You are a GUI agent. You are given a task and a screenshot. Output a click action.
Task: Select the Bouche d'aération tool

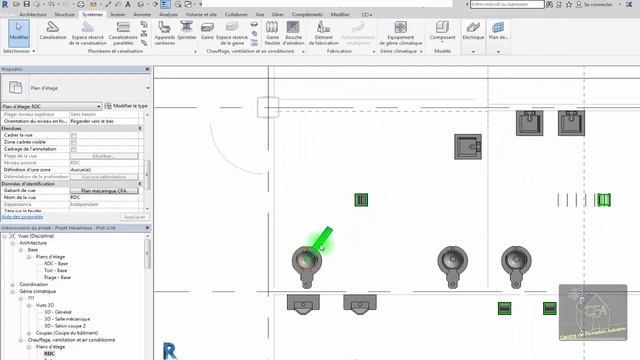(x=293, y=33)
